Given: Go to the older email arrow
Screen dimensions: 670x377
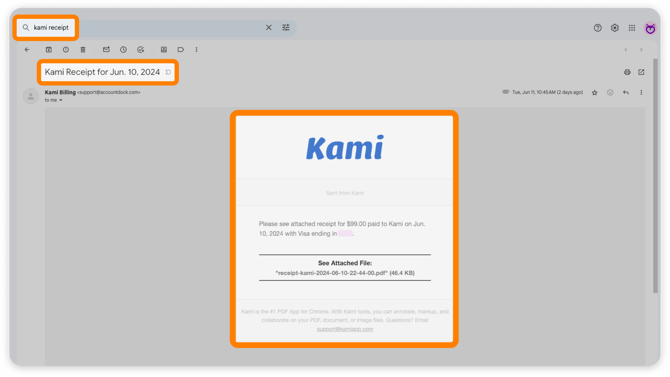Looking at the screenshot, I should point(641,50).
